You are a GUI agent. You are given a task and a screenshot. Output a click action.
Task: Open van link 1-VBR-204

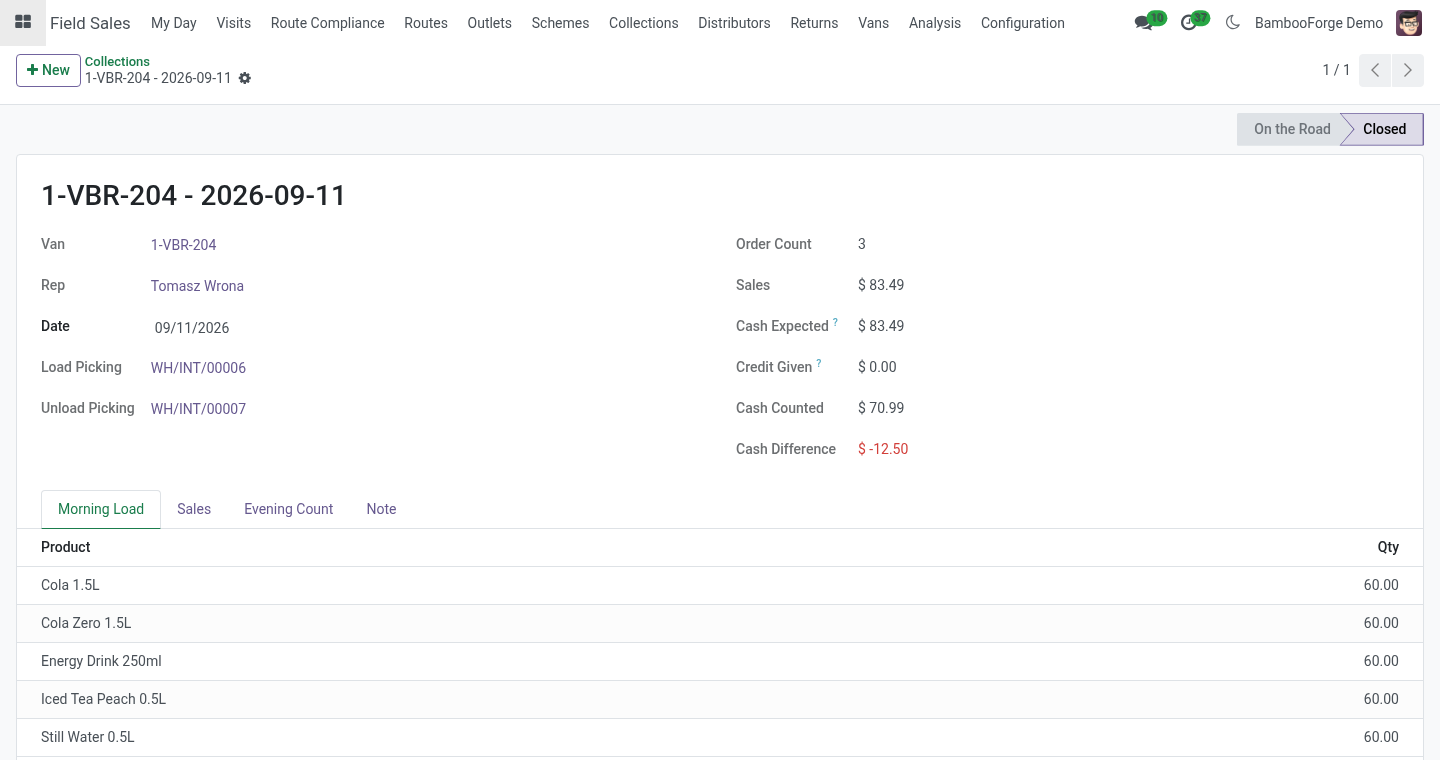click(183, 245)
